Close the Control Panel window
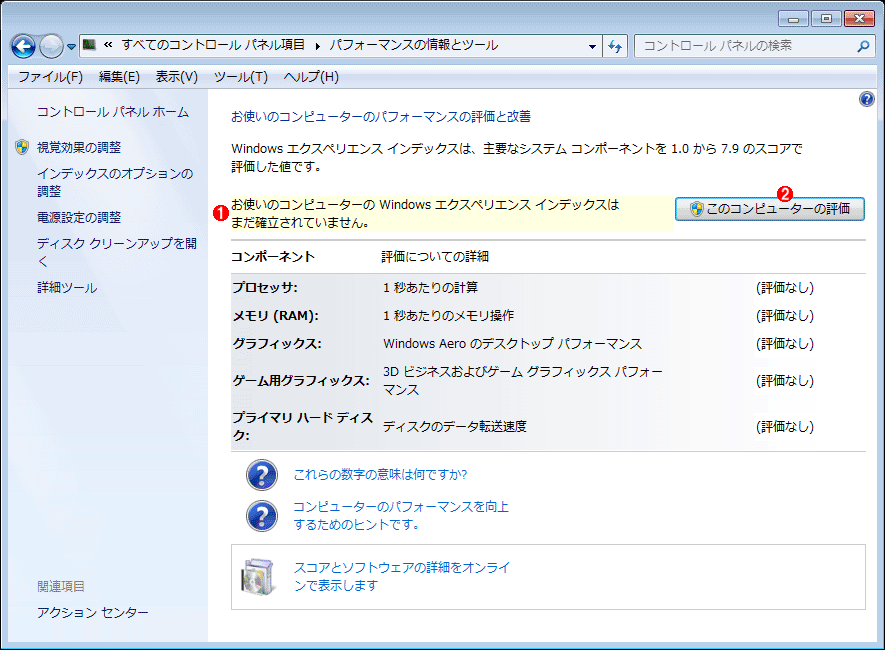Image resolution: width=885 pixels, height=650 pixels. pyautogui.click(x=860, y=19)
